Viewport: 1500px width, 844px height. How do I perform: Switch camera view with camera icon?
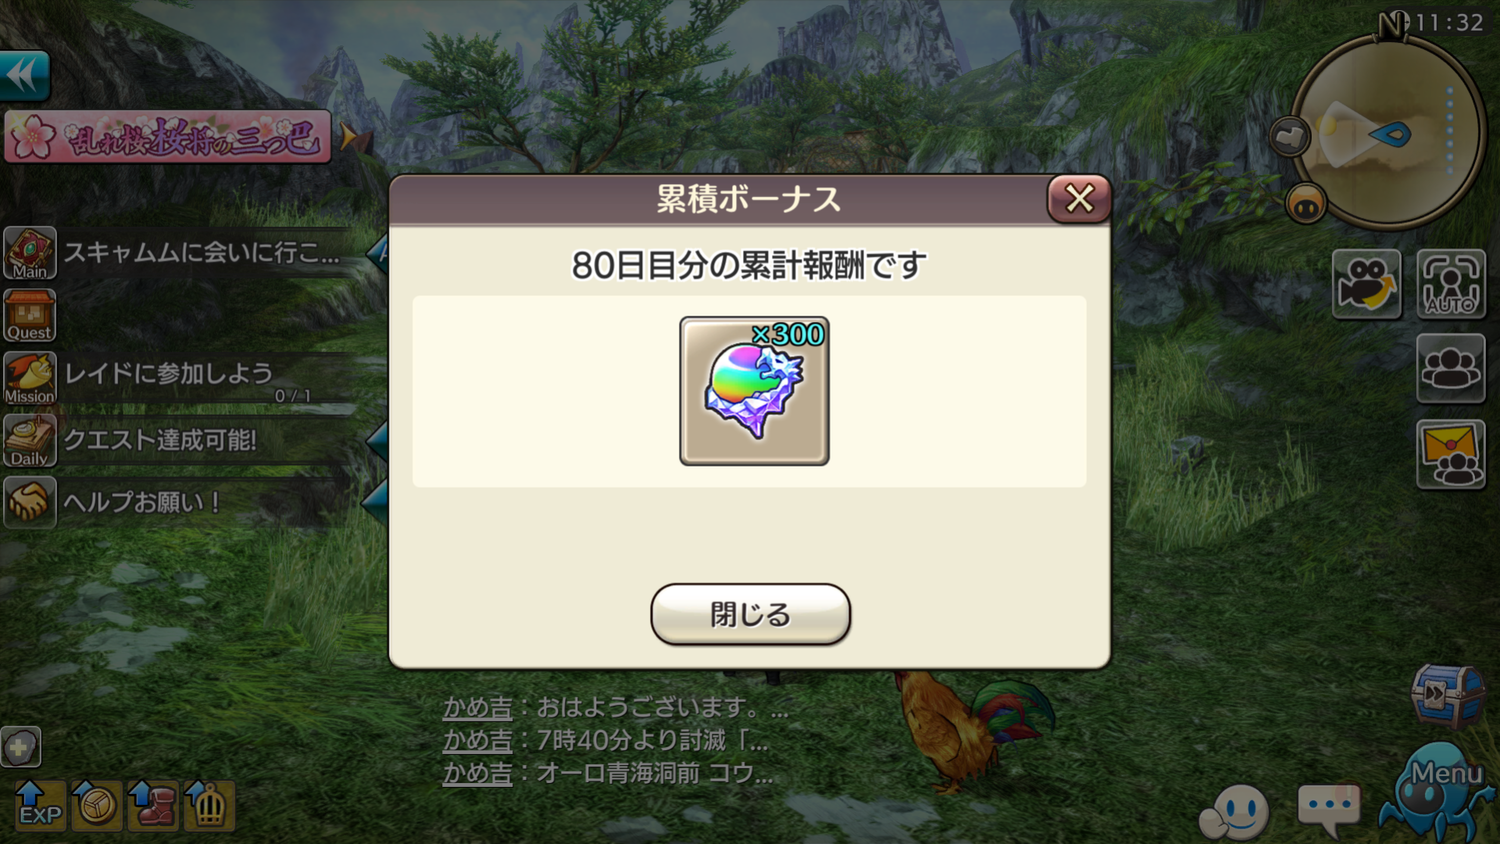pos(1366,284)
